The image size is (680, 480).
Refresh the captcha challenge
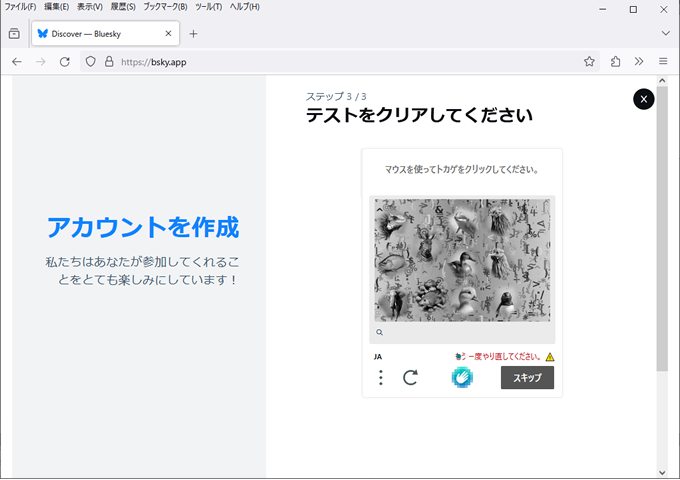pos(410,378)
